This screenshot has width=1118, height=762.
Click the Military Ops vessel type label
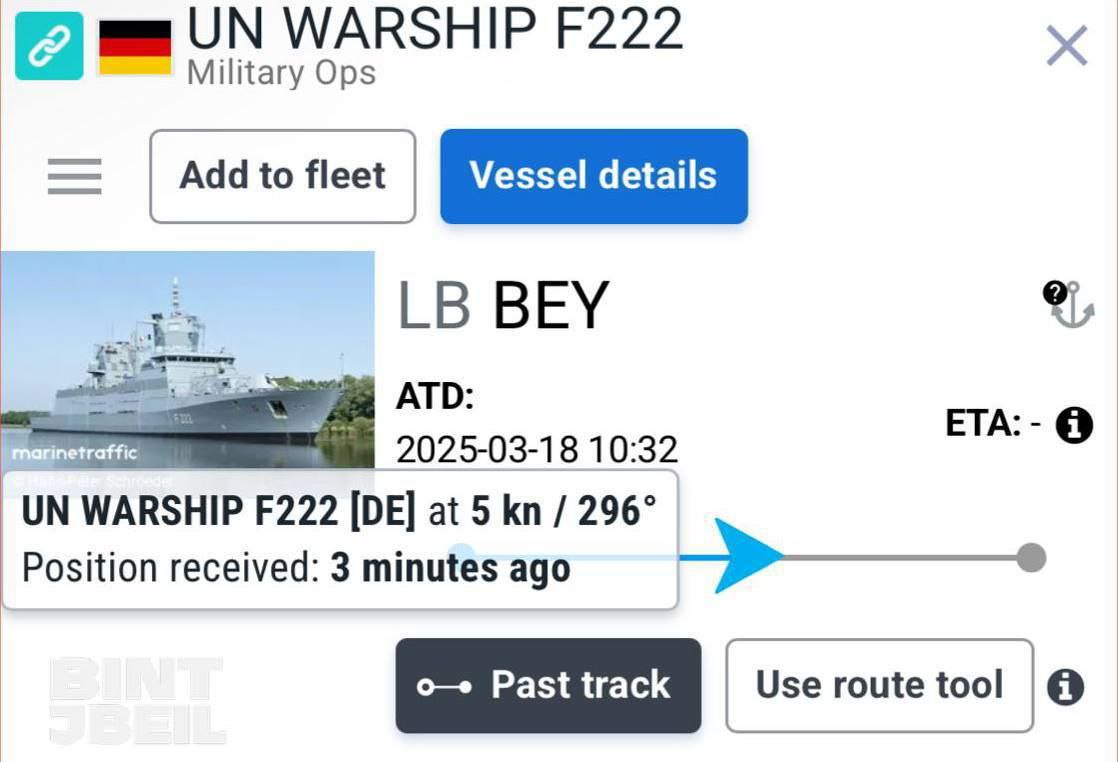[x=281, y=73]
